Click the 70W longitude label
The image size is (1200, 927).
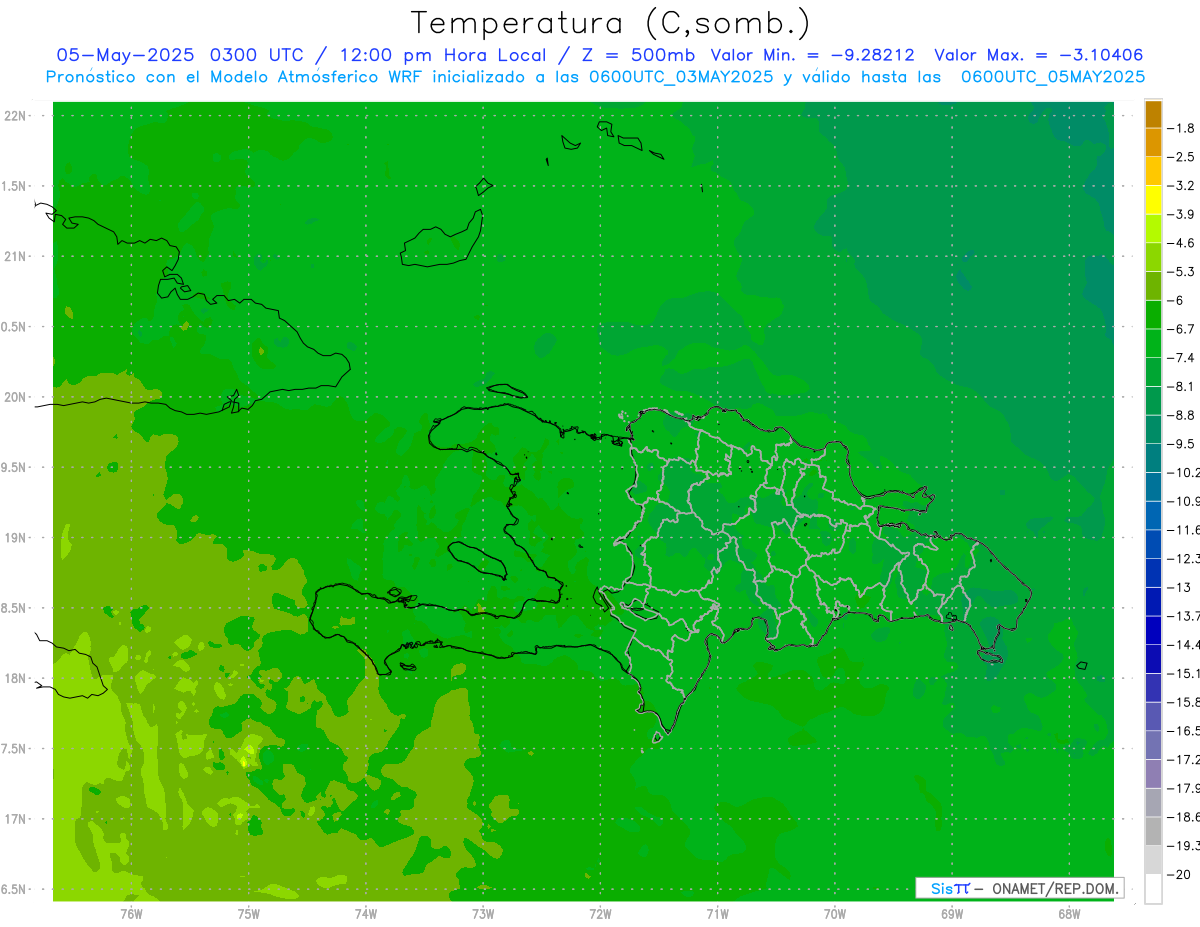(835, 913)
